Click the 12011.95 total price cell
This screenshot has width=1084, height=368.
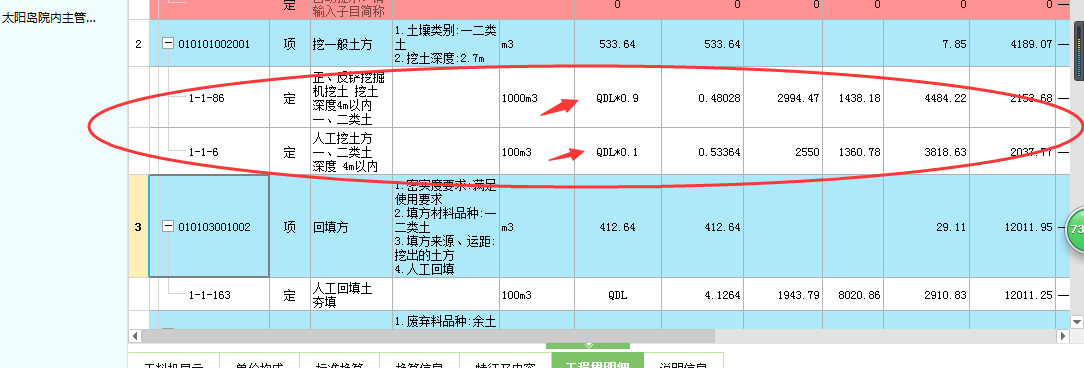click(1012, 226)
